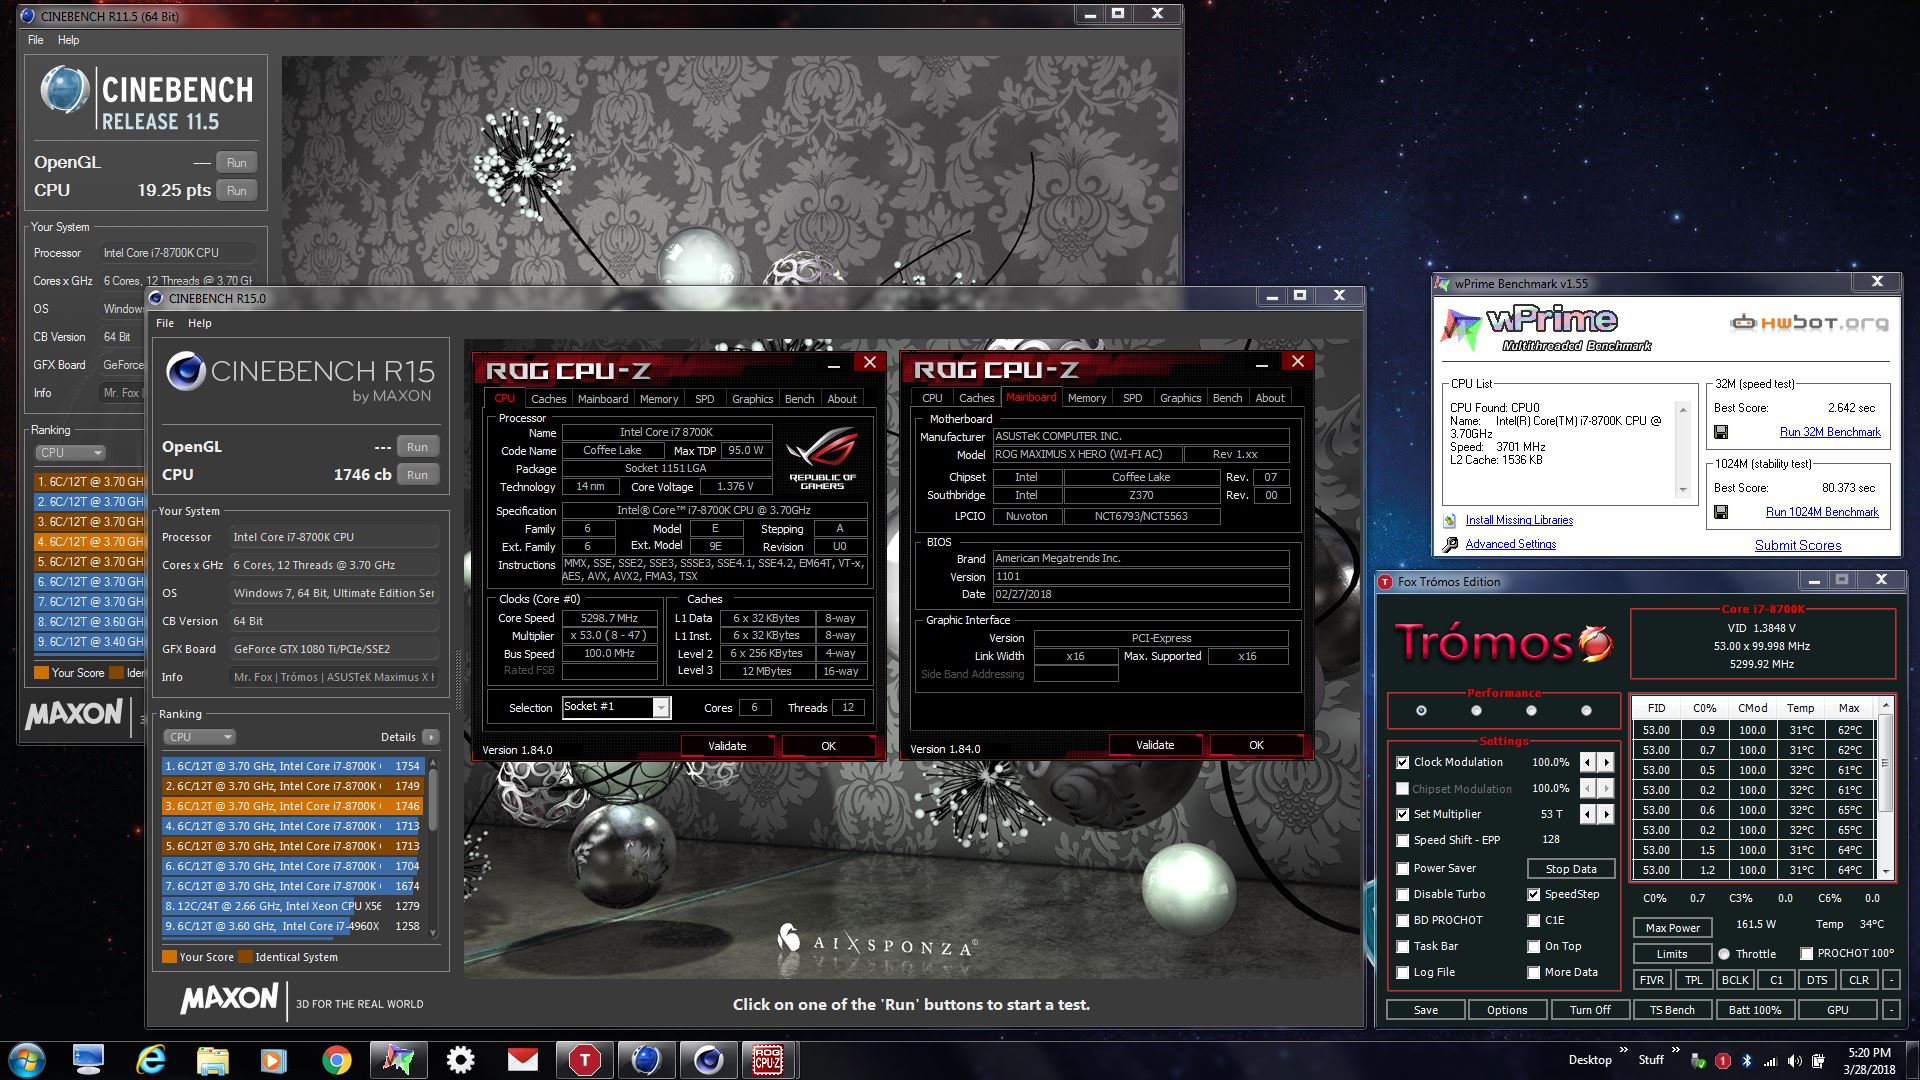Decrease Clock Modulation with the left arrow
The height and width of the screenshot is (1080, 1920).
point(1587,762)
